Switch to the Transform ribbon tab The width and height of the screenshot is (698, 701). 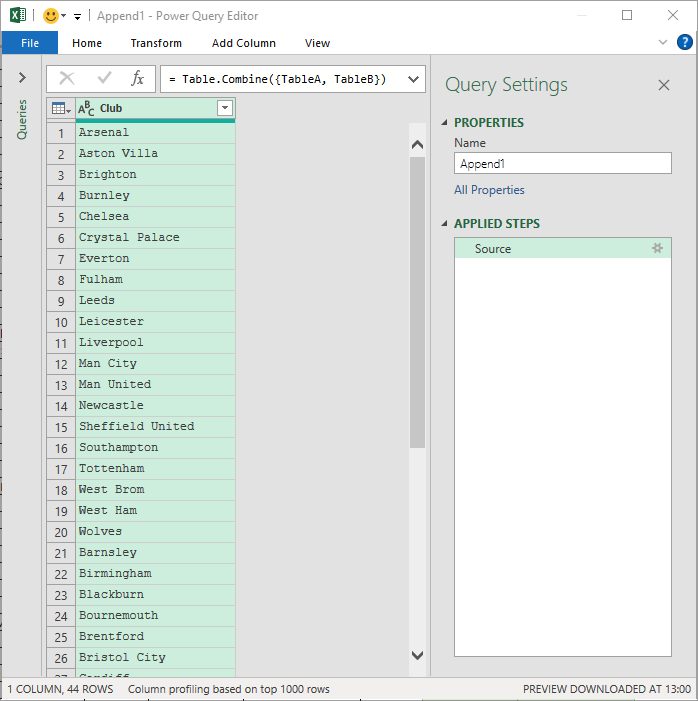pos(156,43)
